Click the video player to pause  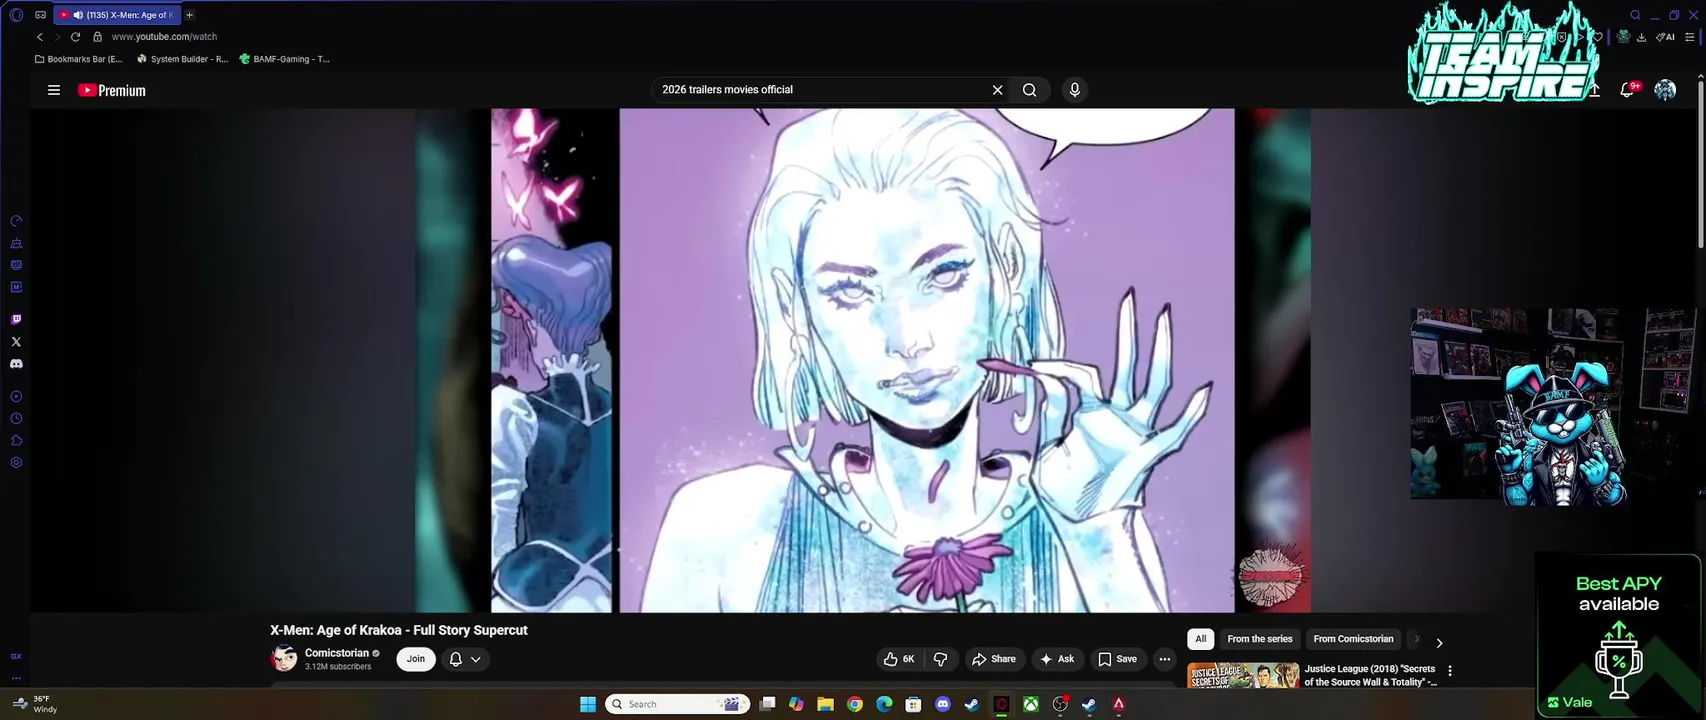pyautogui.click(x=862, y=360)
